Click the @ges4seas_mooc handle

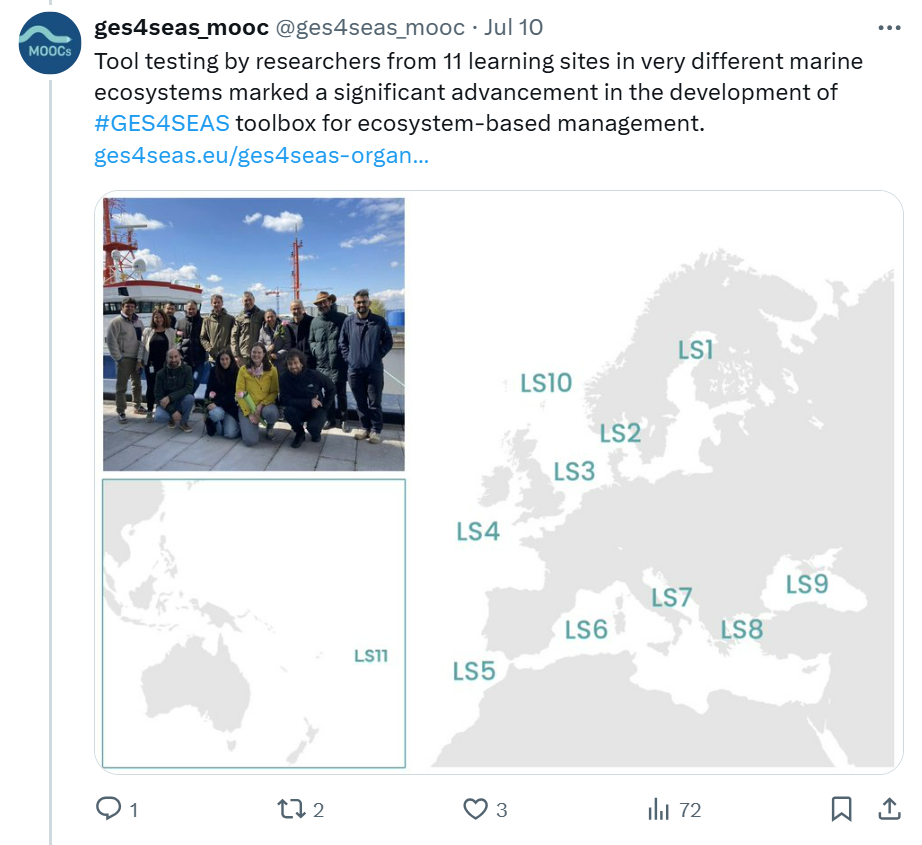pos(370,28)
